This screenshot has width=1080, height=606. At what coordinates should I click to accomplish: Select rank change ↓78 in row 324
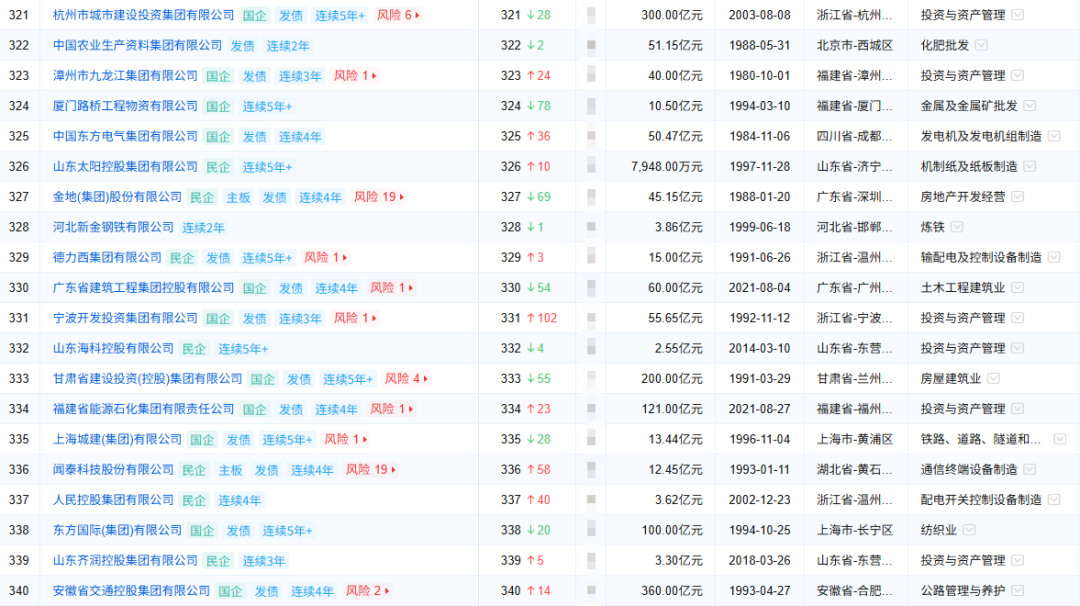tap(539, 106)
